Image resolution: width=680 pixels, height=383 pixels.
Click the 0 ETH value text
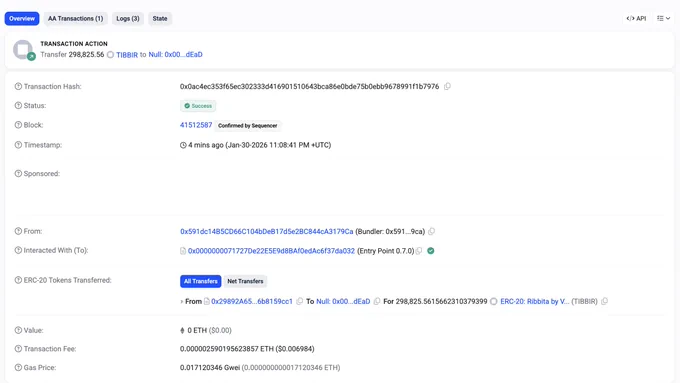pos(197,331)
